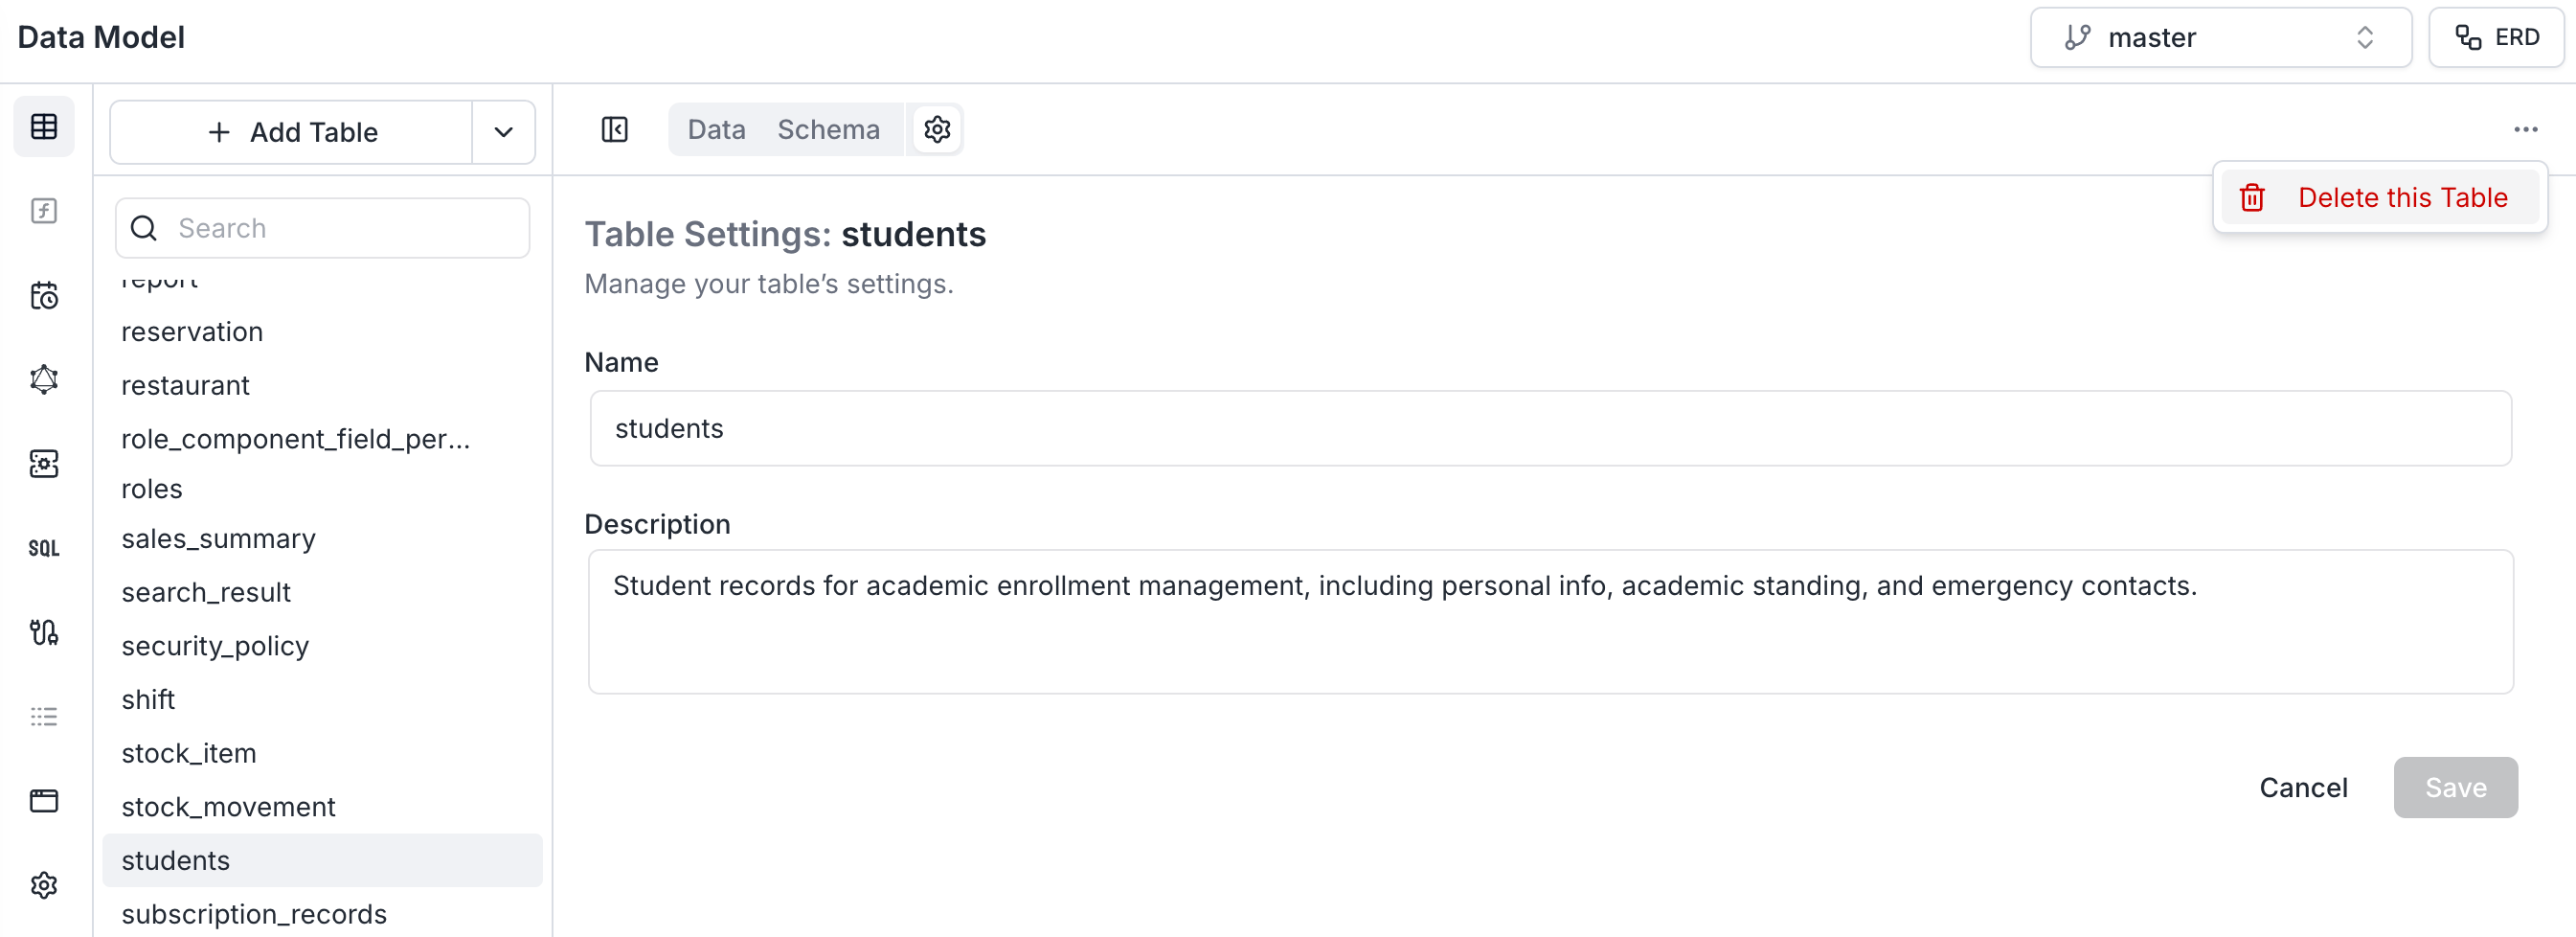The width and height of the screenshot is (2576, 937).
Task: Click the table Search field
Action: [323, 228]
